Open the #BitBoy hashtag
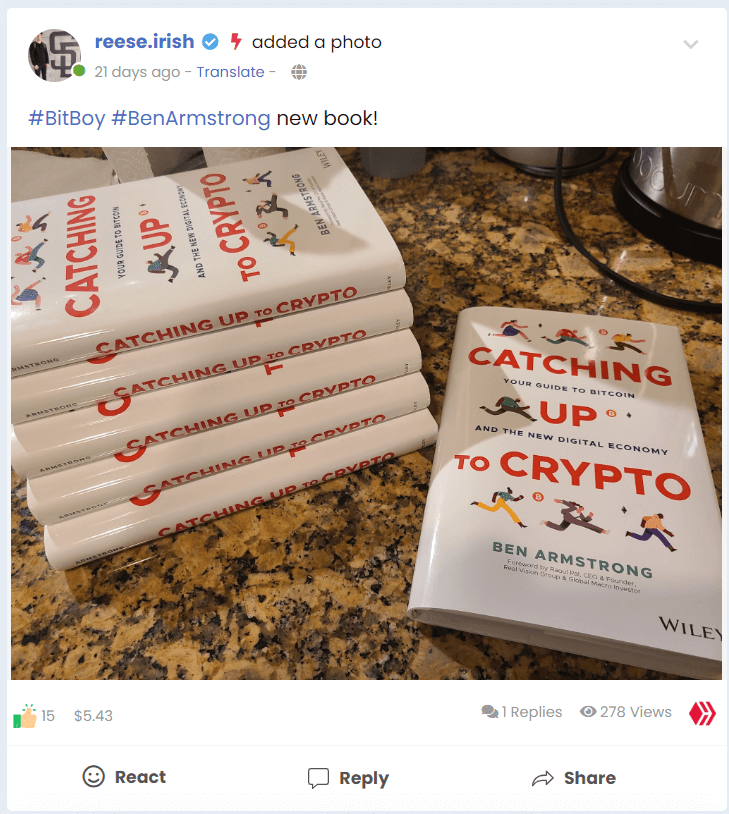The height and width of the screenshot is (814, 729). point(66,118)
